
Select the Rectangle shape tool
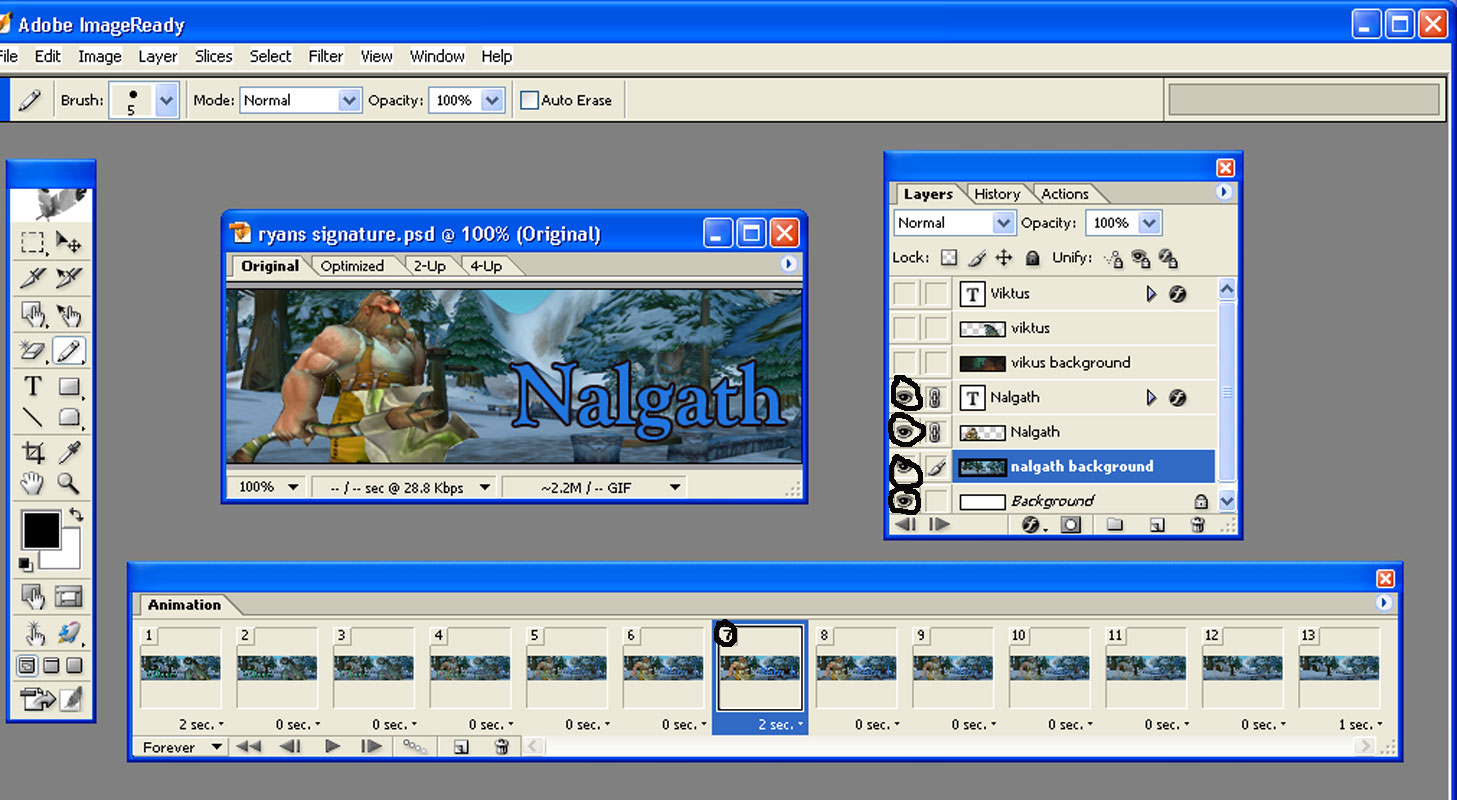(69, 387)
